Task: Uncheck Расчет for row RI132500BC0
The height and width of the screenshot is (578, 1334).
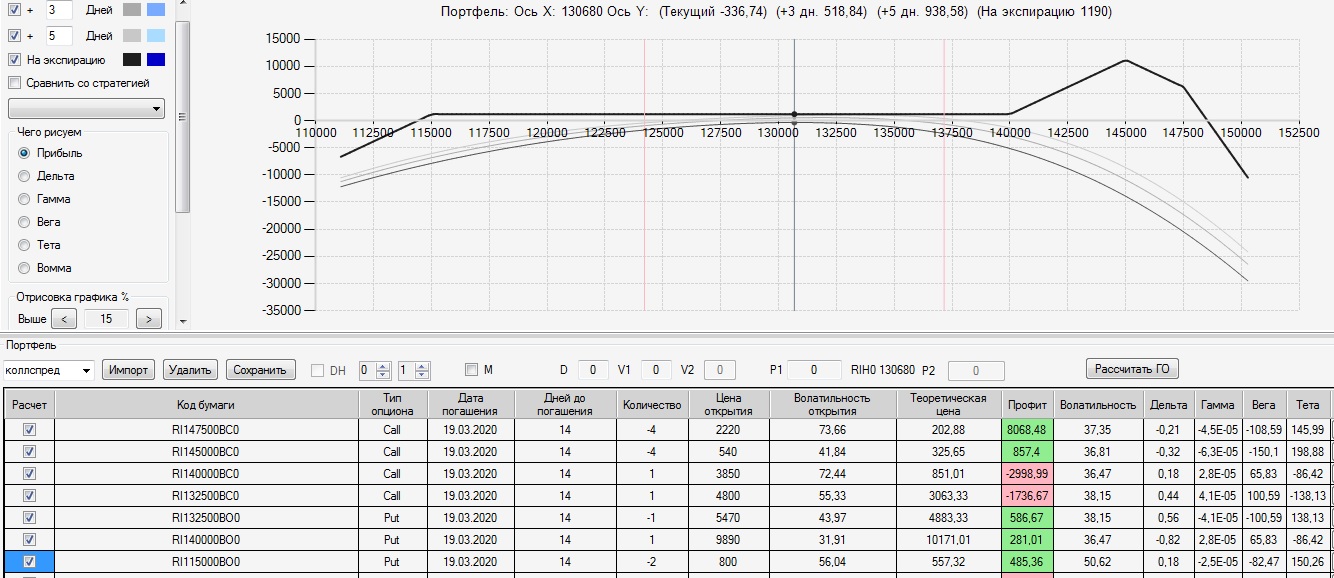Action: 29,495
